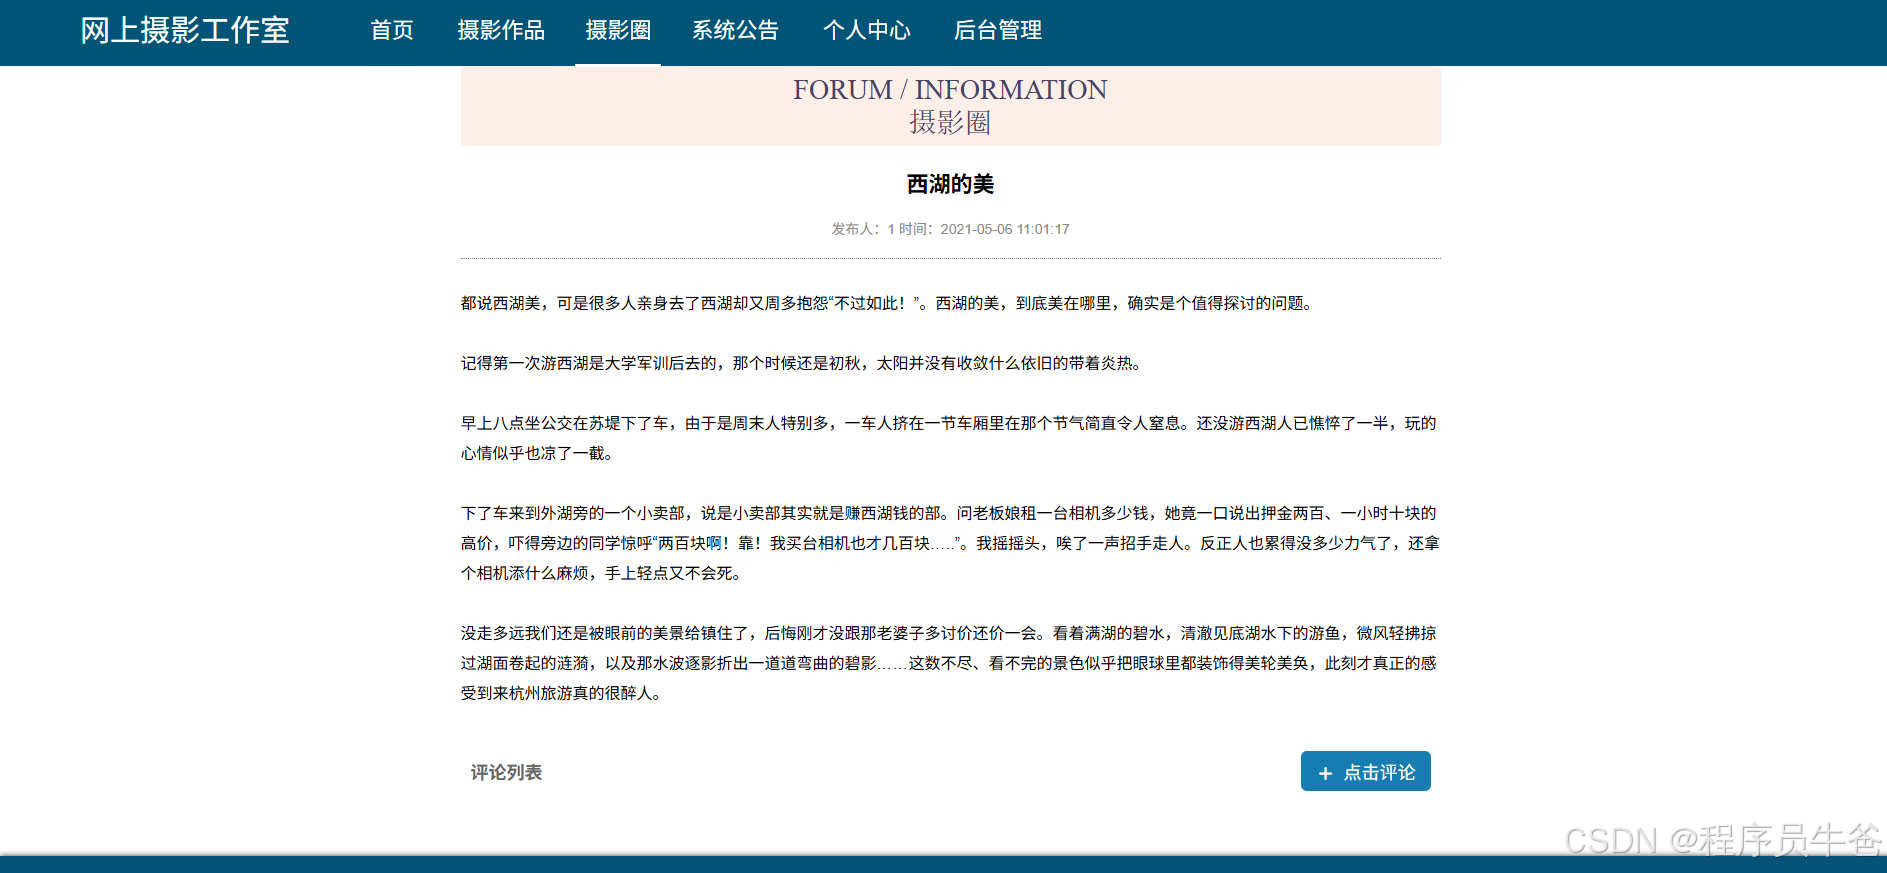1887x873 pixels.
Task: Click paragraph starting 下了车来到外湖旁
Action: click(950, 543)
